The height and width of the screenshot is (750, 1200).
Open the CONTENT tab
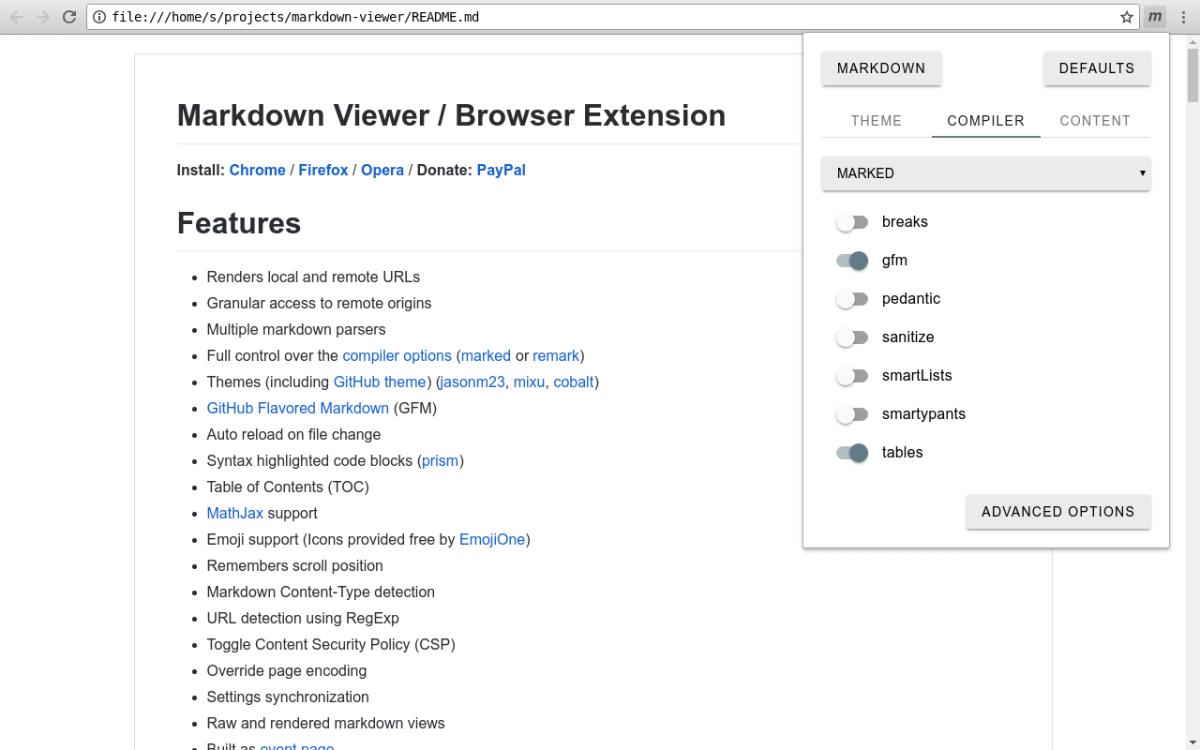1095,120
